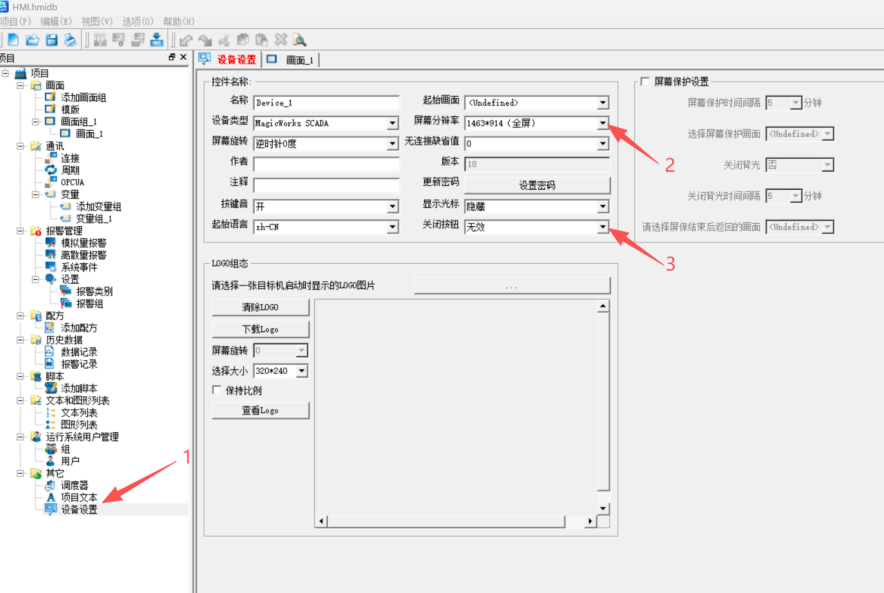This screenshot has width=884, height=593.
Task: Click the 清除LOGO button
Action: [260, 307]
